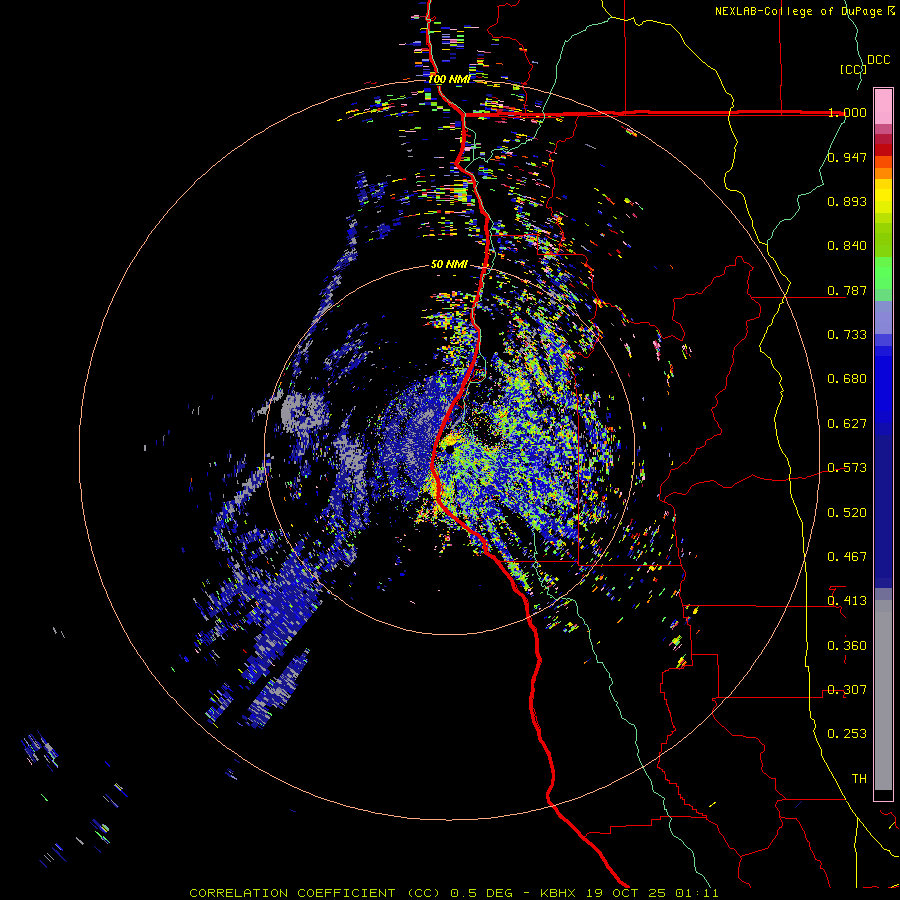Viewport: 900px width, 900px height.
Task: Click the TH label on legend
Action: click(x=859, y=779)
